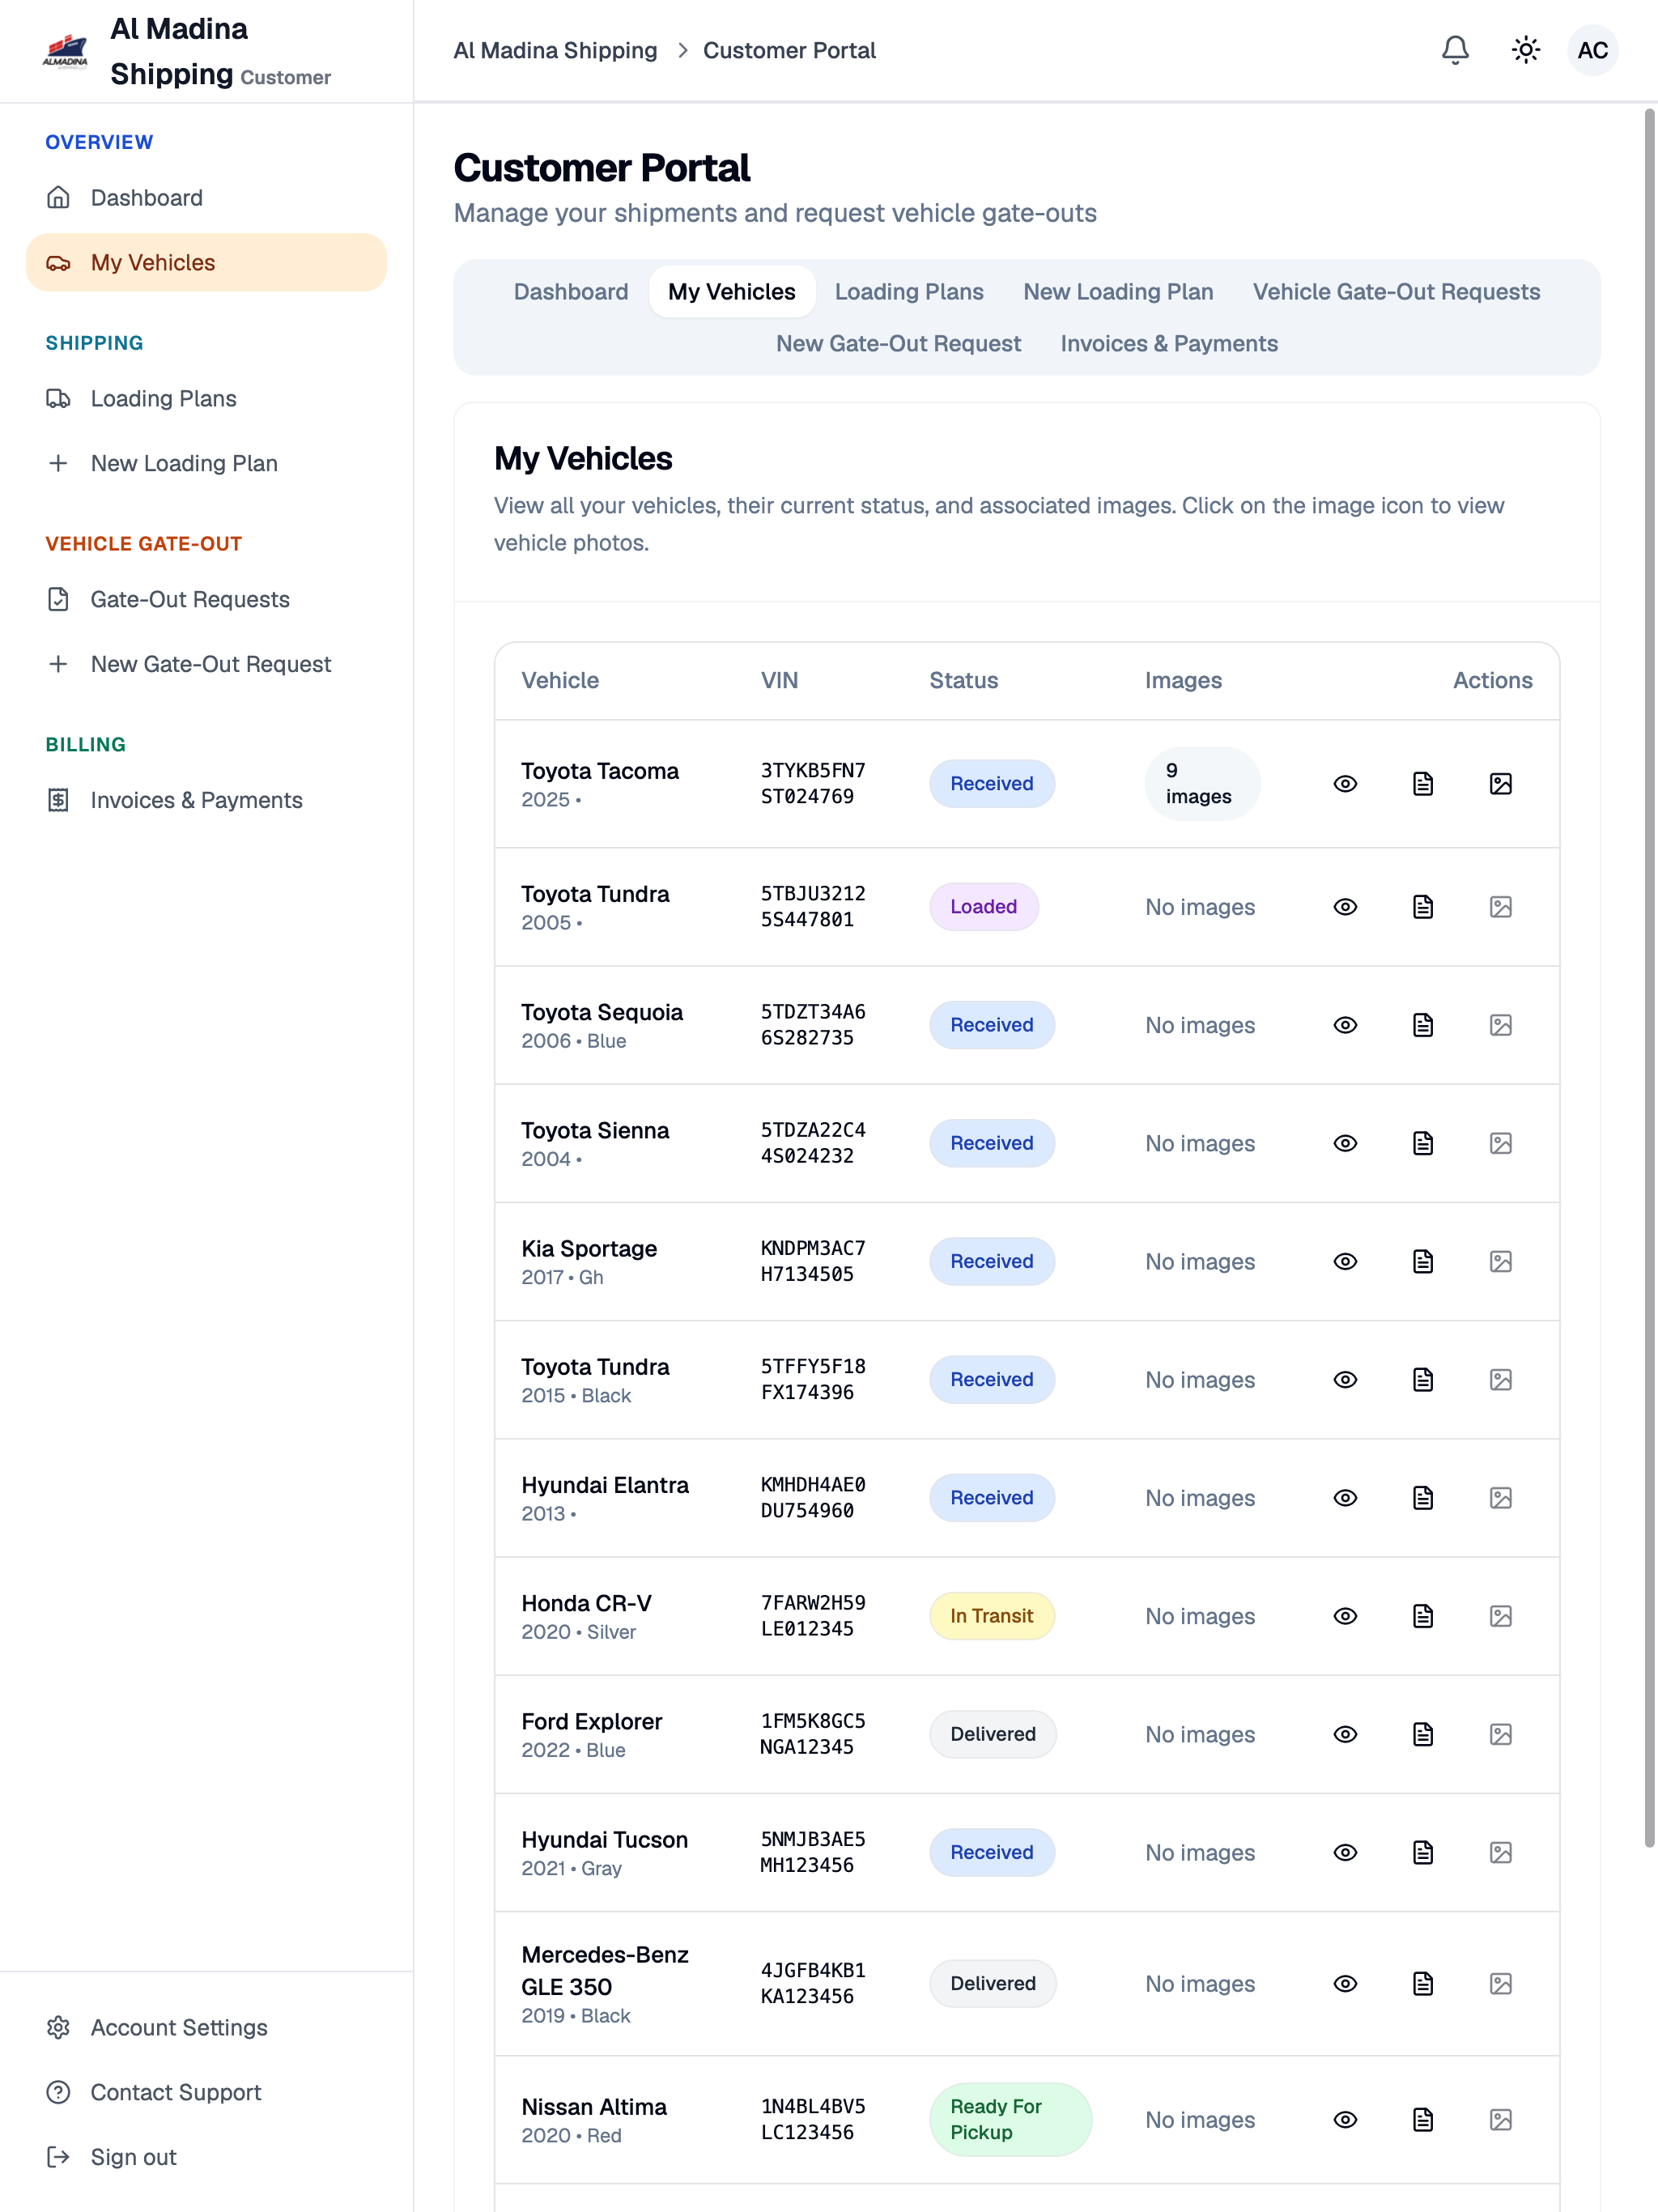The width and height of the screenshot is (1658, 2212).
Task: View photos image icon for Hyundai Tucson
Action: click(1500, 1852)
